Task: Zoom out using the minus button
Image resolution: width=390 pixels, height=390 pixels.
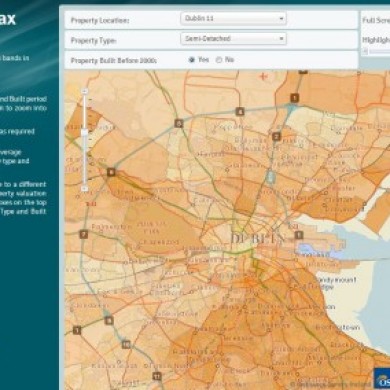Action: pos(85,189)
